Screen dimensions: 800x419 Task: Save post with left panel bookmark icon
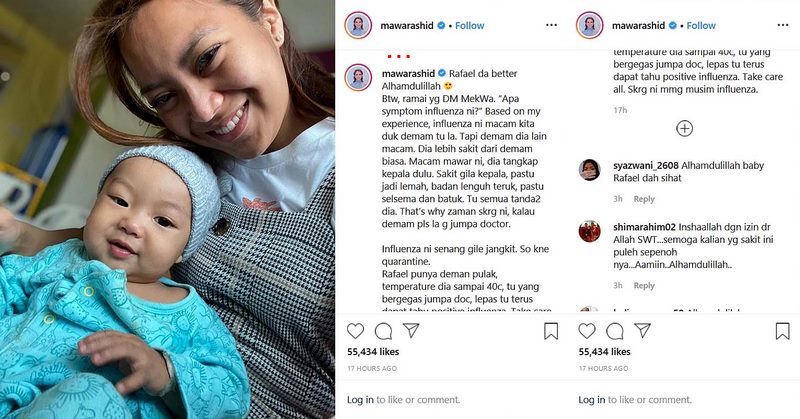pos(551,332)
